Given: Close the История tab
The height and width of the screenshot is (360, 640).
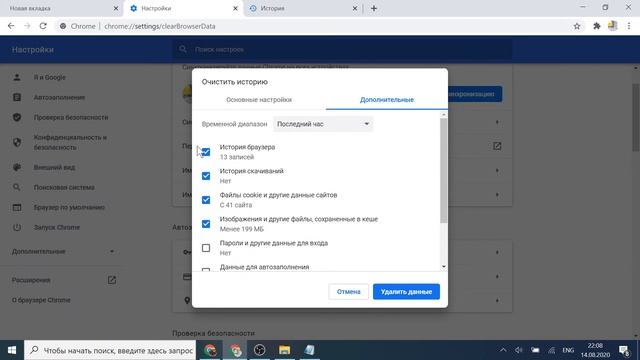Looking at the screenshot, I should 355,8.
